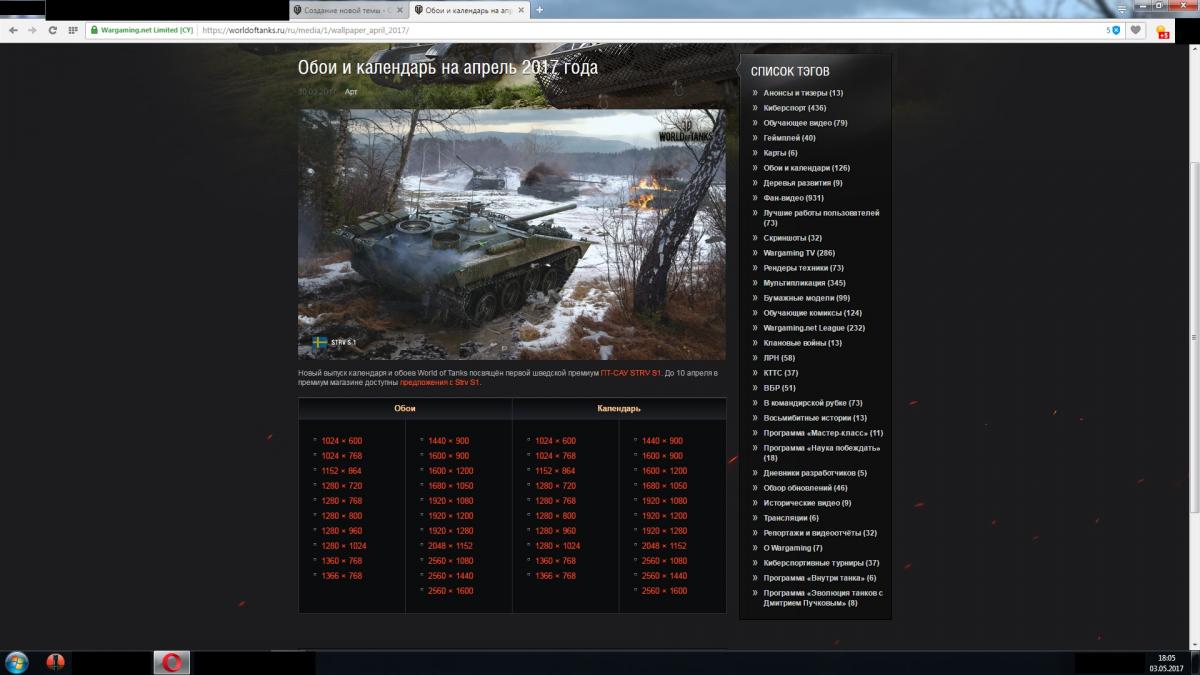The height and width of the screenshot is (675, 1200).
Task: Open the 'Дневники разработчиков (5)' tag
Action: coord(815,473)
